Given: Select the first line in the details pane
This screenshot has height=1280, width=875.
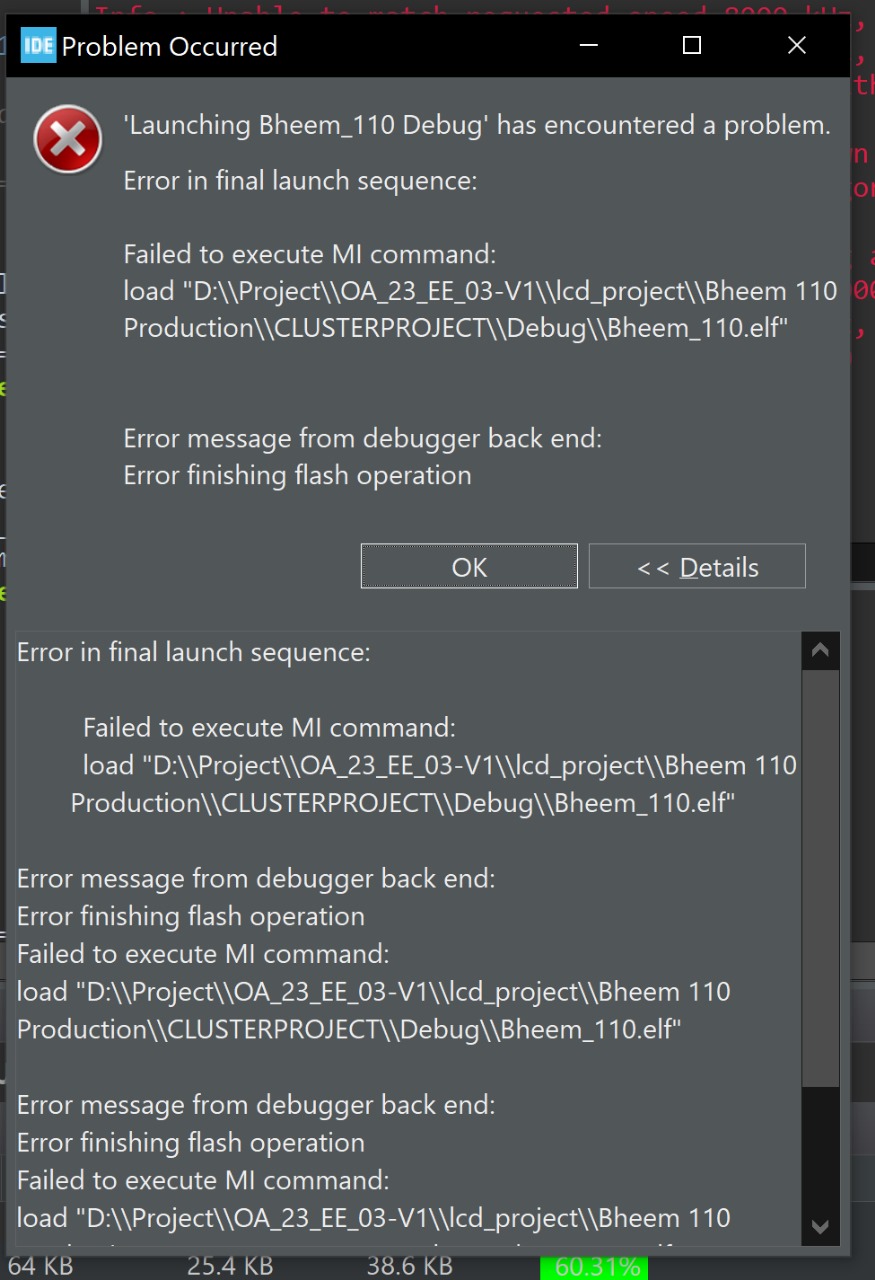Looking at the screenshot, I should tap(194, 652).
